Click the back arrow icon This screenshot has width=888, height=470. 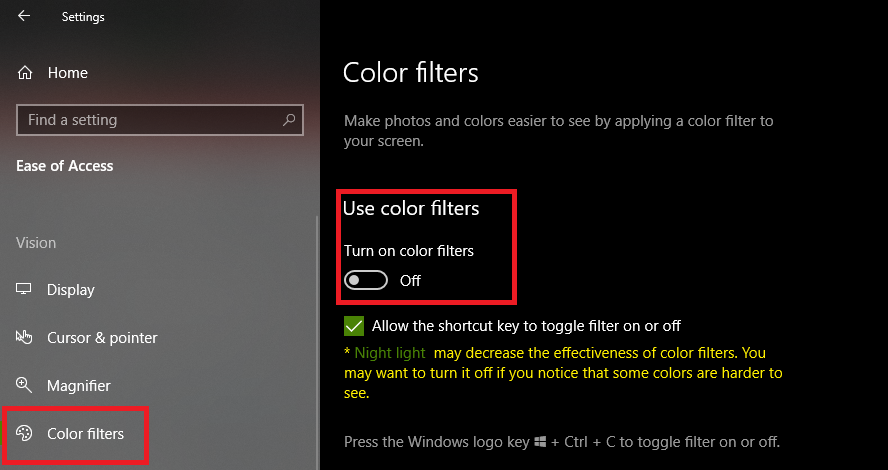tap(24, 16)
